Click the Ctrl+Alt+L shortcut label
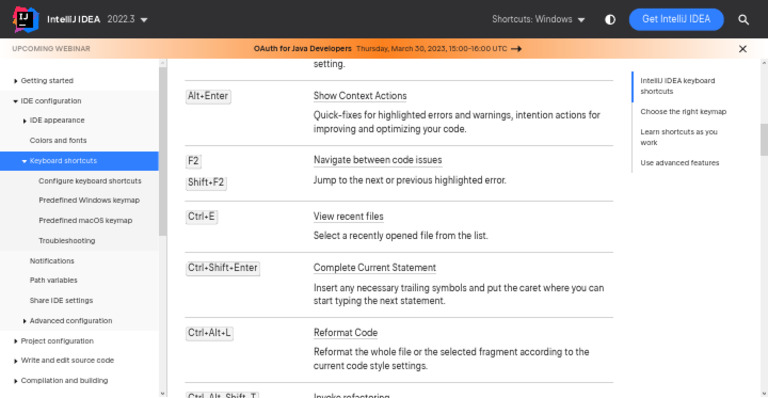 209,333
